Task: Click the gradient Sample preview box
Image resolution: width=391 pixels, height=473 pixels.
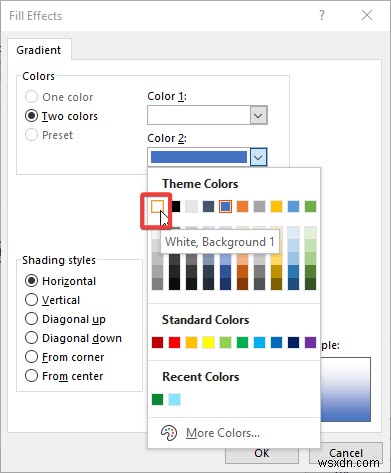Action: point(346,390)
